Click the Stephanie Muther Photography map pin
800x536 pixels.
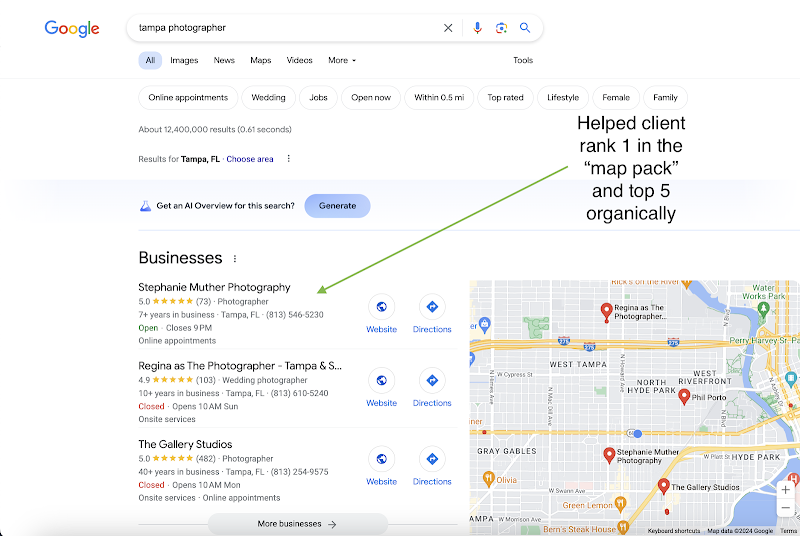click(609, 455)
